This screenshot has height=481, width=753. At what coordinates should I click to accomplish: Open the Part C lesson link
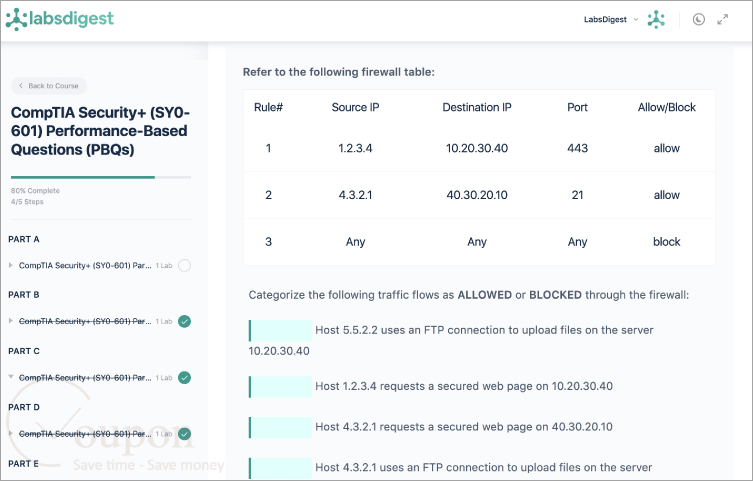pos(85,378)
